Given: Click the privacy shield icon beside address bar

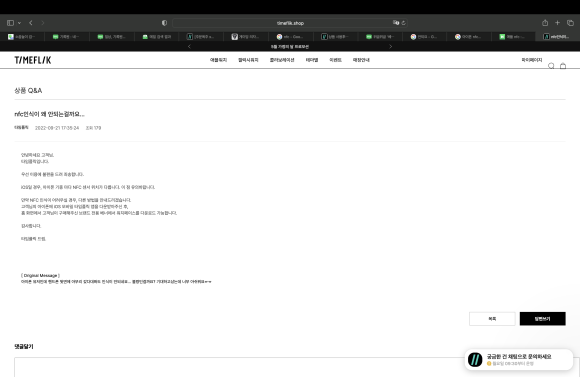Looking at the screenshot, I should [164, 23].
